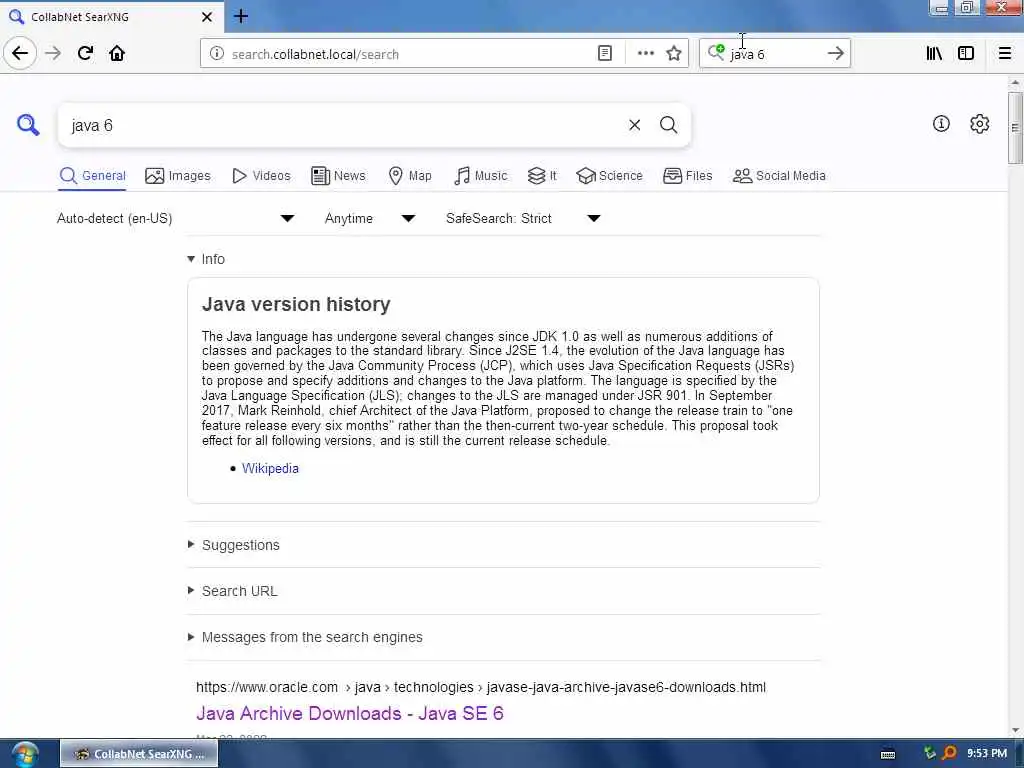1024x768 pixels.
Task: Click the page vertical scrollbar thumb
Action: [1014, 127]
